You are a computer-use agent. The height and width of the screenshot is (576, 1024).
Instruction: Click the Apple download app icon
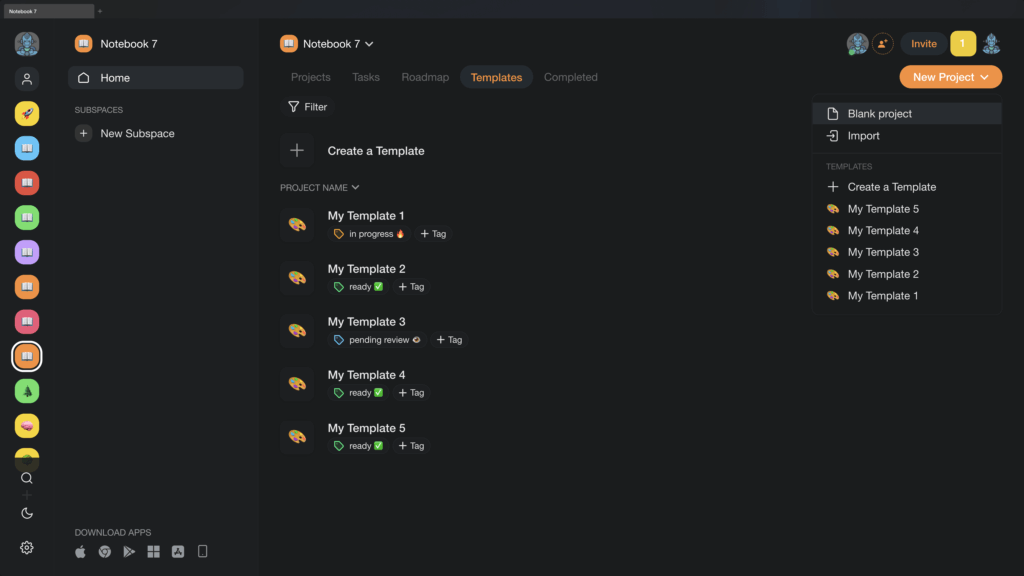[x=81, y=551]
